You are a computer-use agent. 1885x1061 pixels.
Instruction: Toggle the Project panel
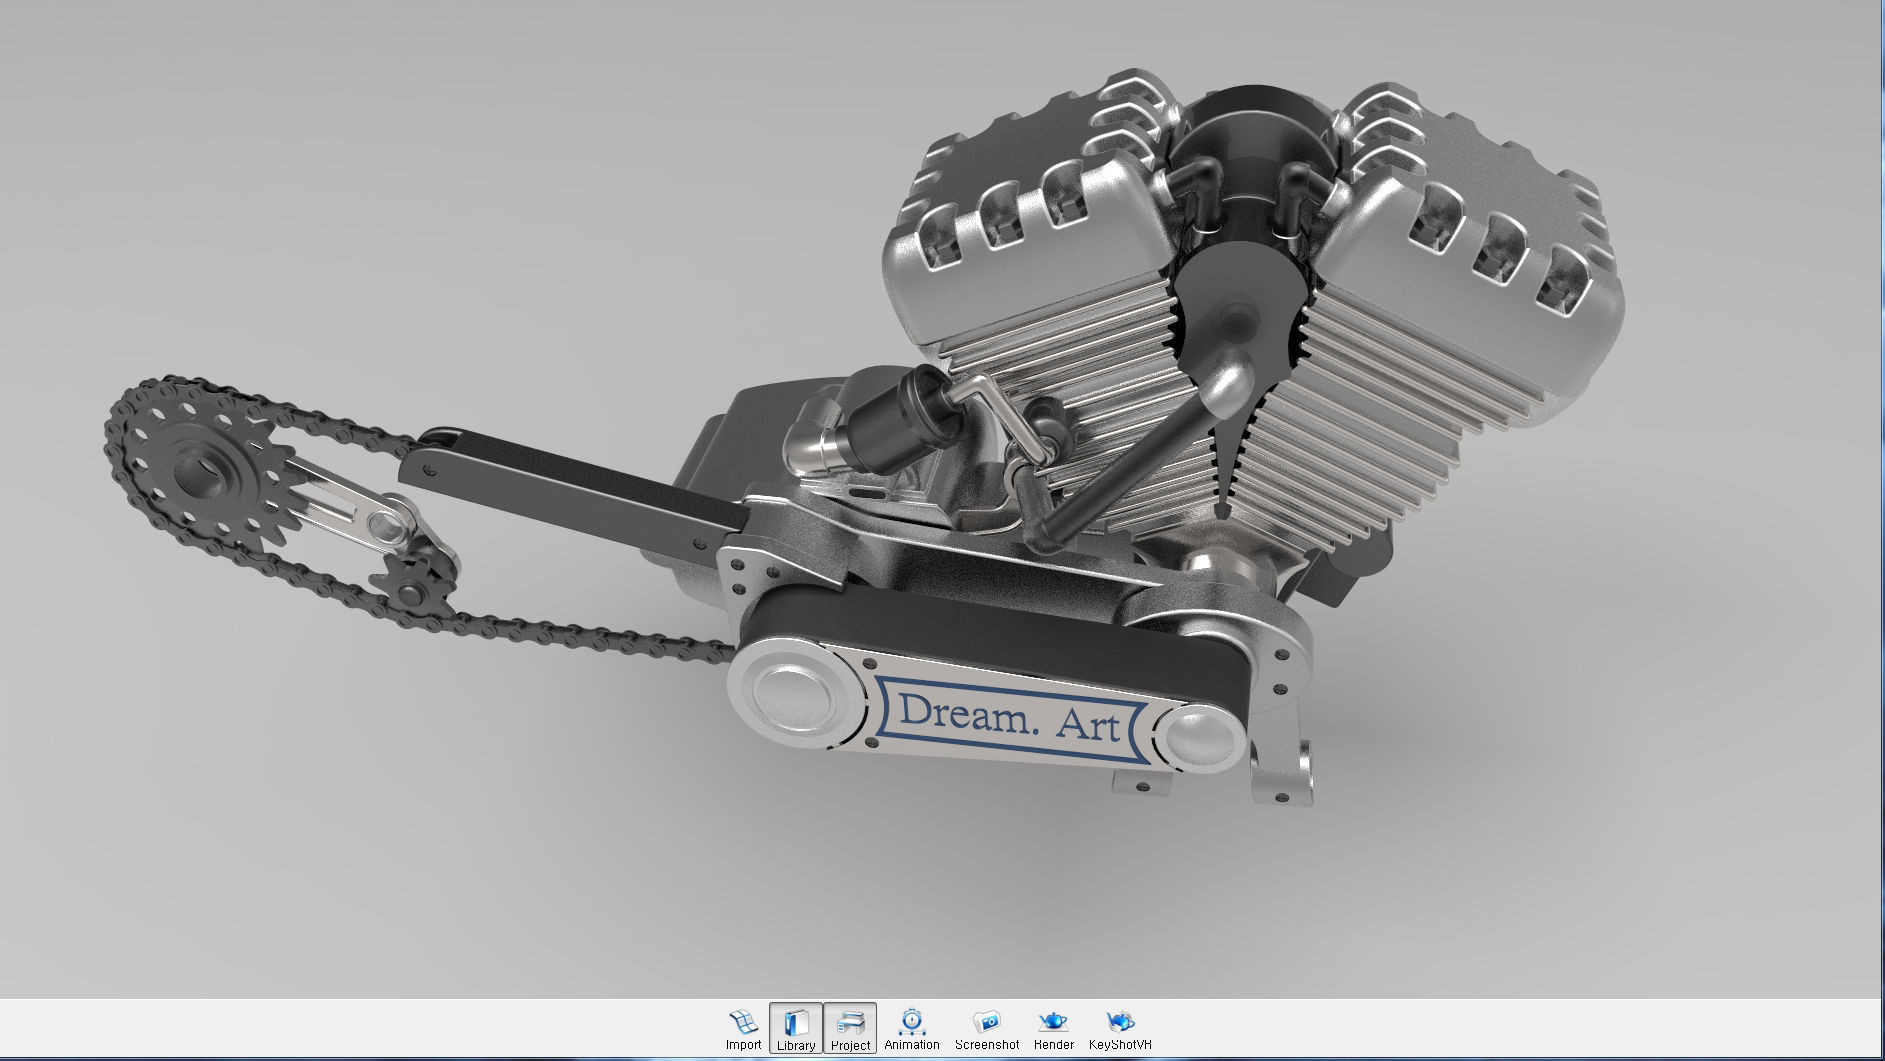tap(850, 1029)
